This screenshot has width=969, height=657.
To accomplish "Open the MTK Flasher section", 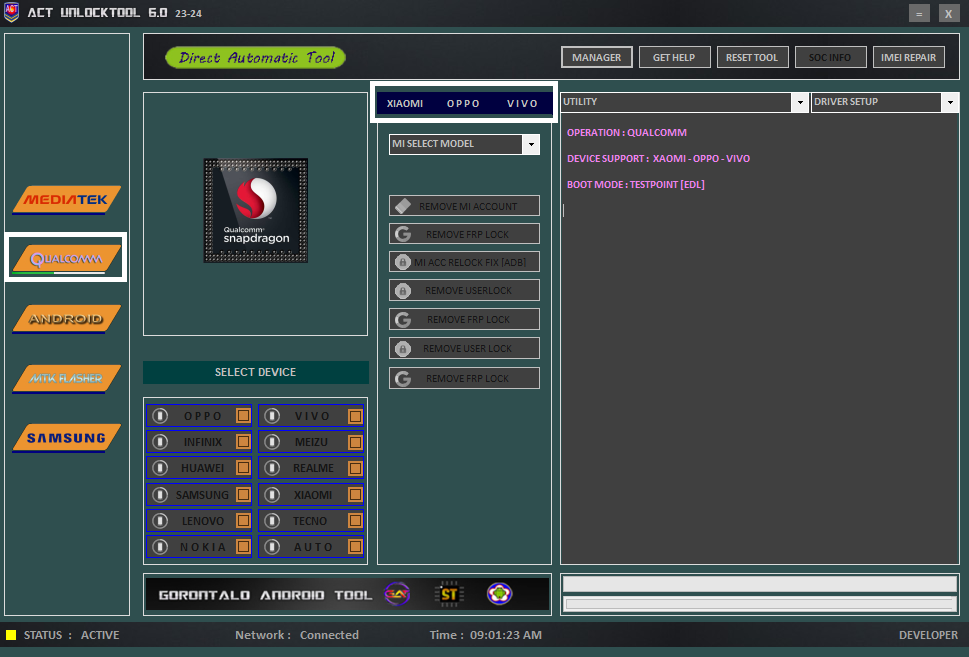I will tap(66, 378).
